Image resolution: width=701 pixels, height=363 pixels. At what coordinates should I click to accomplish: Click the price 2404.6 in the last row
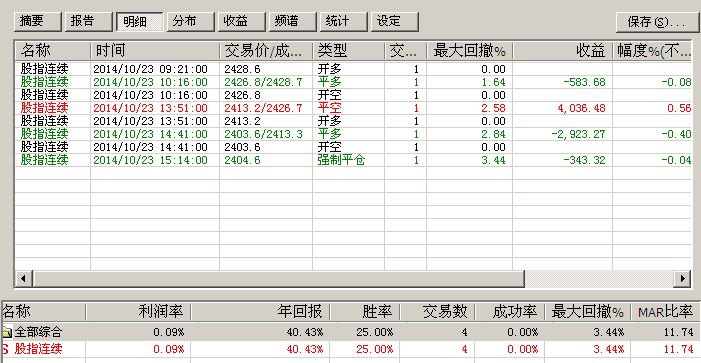coord(242,160)
